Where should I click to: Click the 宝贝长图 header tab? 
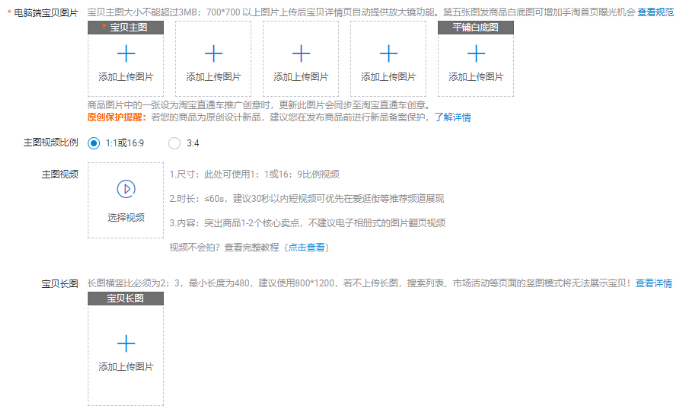[125, 300]
